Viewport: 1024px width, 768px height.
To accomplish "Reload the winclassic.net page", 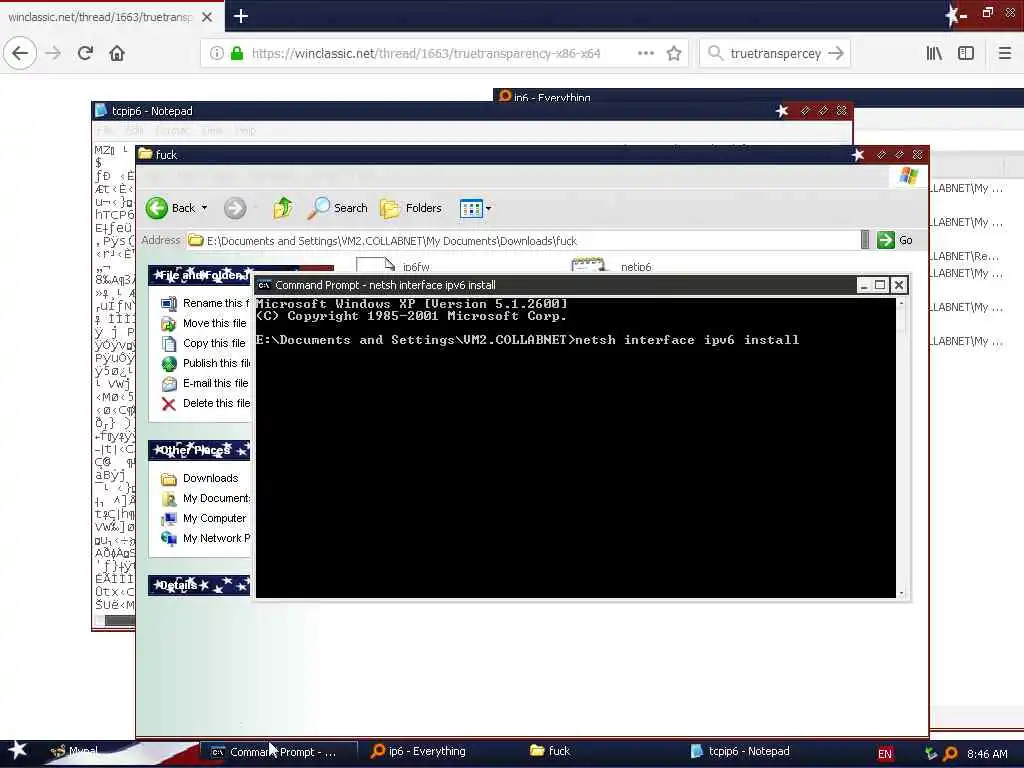I will click(85, 53).
